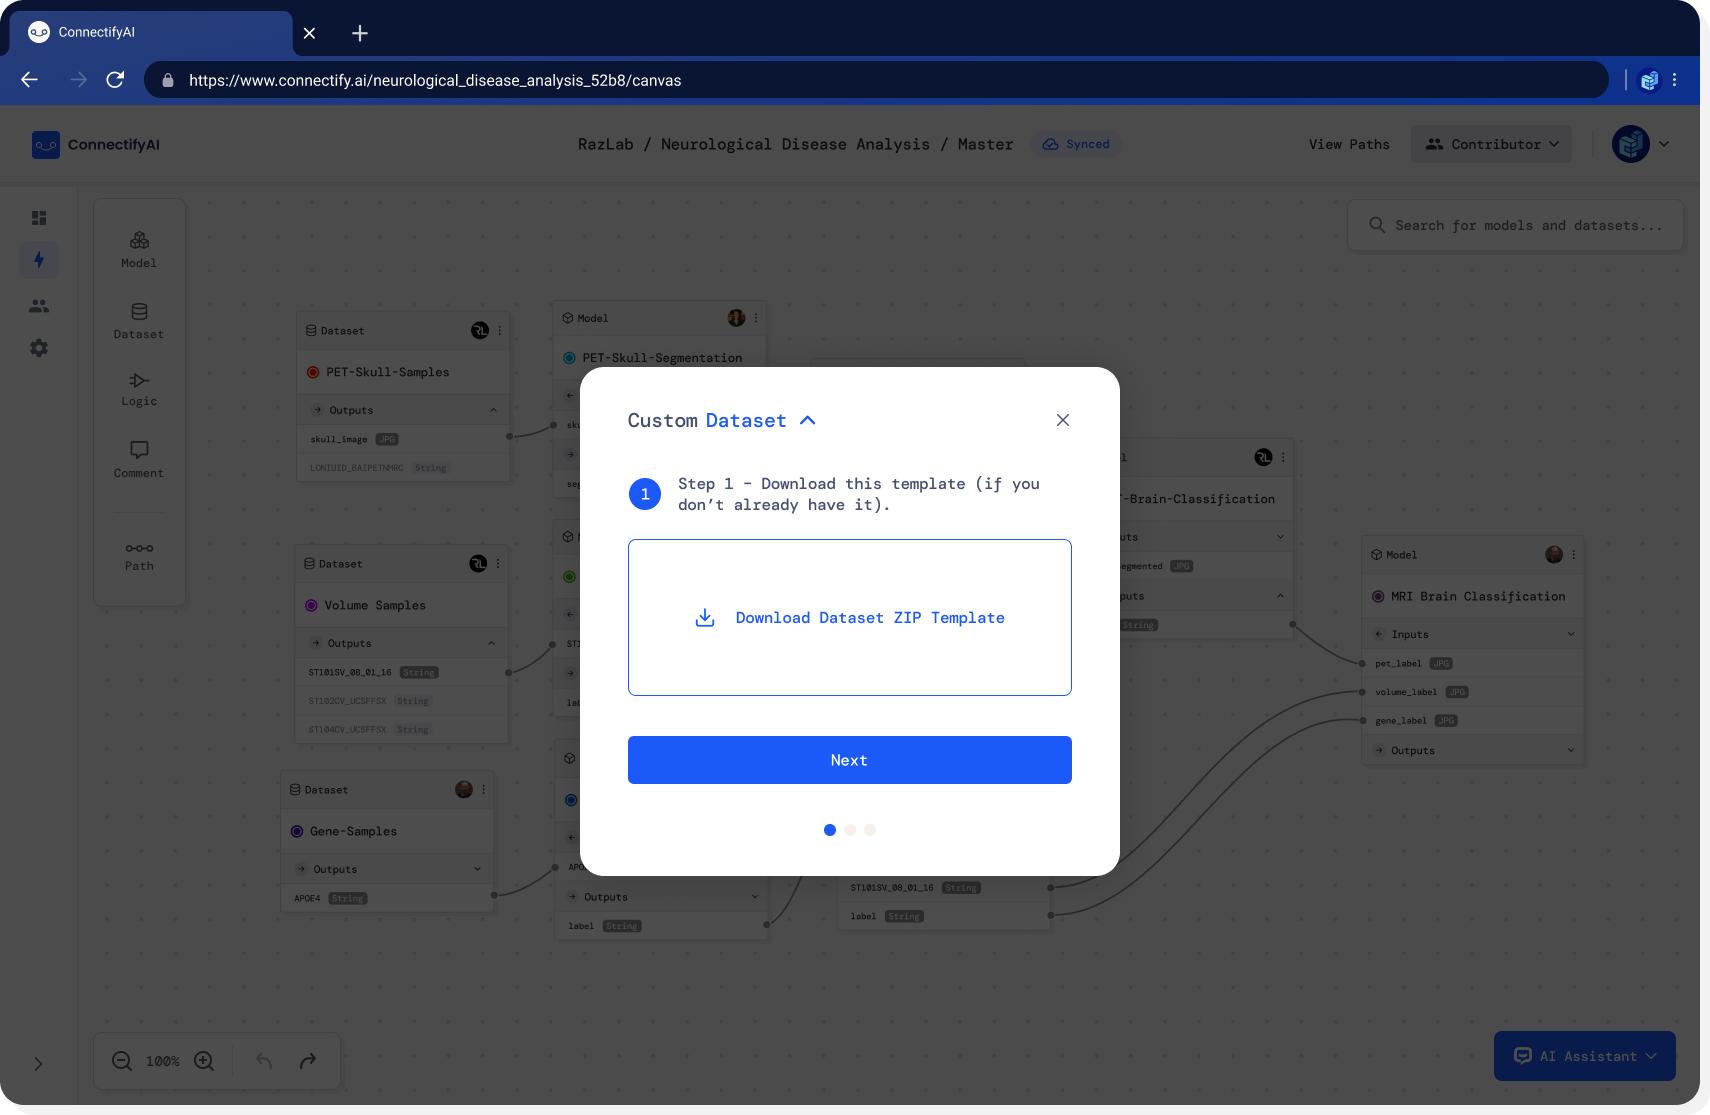
Task: Close the Custom Dataset dialog
Action: (x=1062, y=420)
